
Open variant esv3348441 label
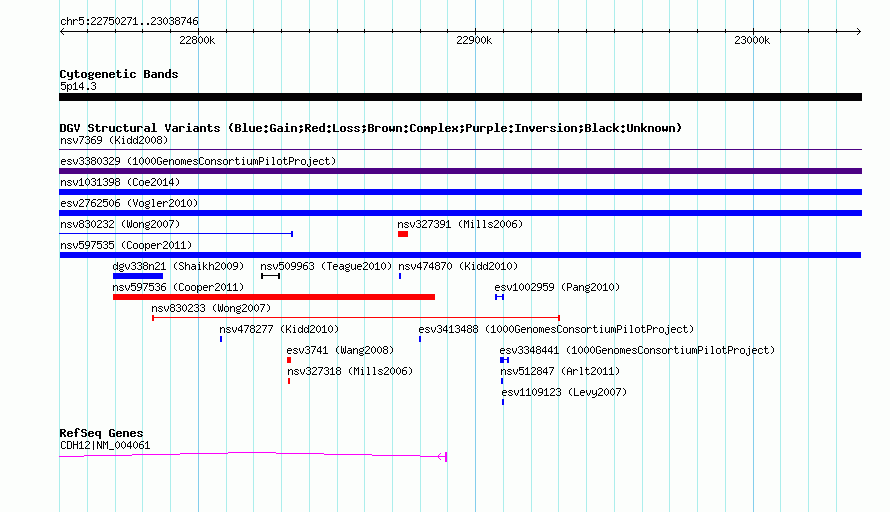click(637, 350)
